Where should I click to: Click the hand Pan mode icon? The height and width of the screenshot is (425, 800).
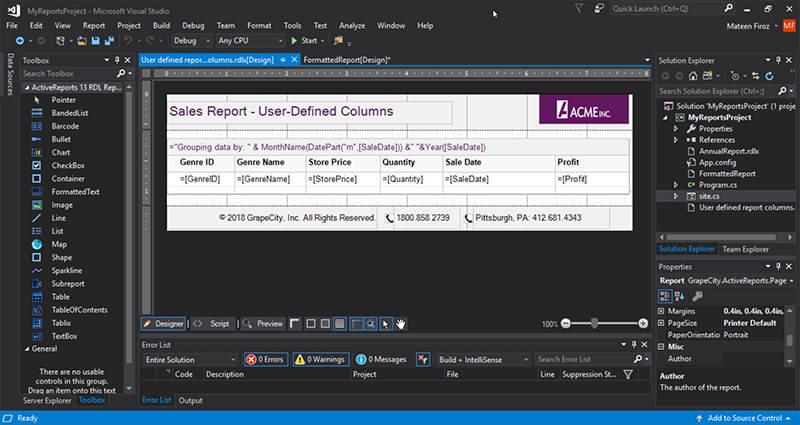(401, 323)
